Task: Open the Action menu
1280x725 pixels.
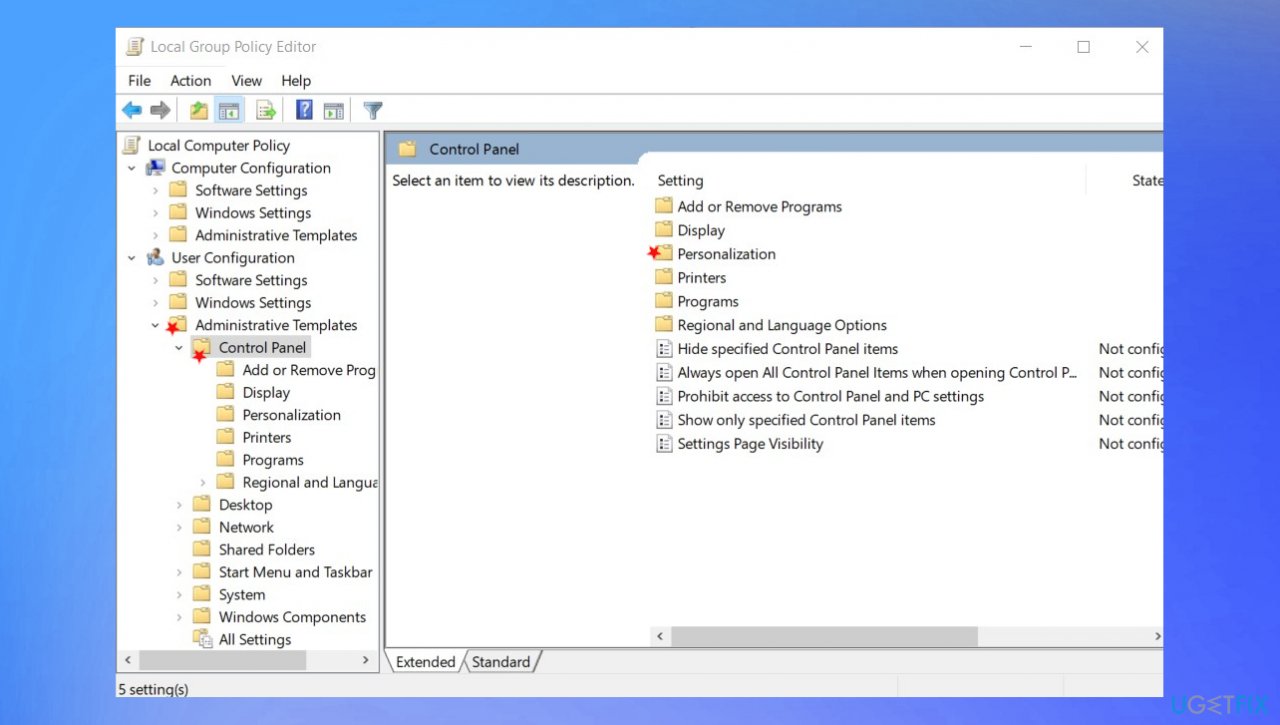Action: point(190,81)
